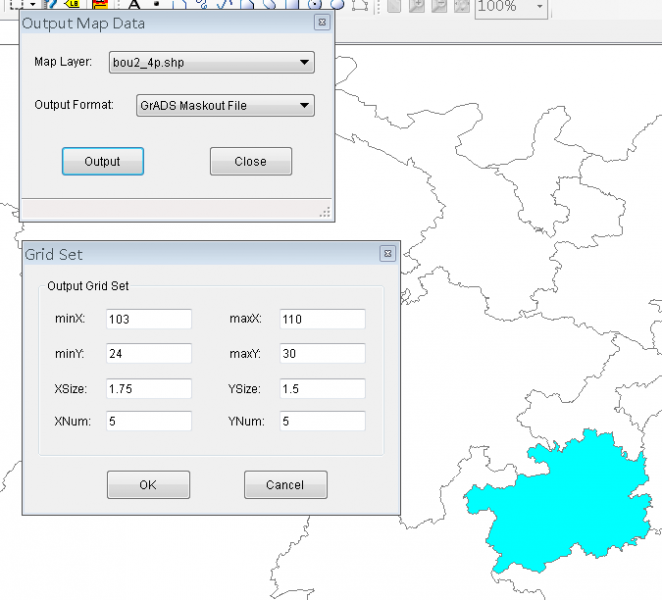The width and height of the screenshot is (662, 600).
Task: Cancel the Grid Set dialog
Action: tap(285, 485)
